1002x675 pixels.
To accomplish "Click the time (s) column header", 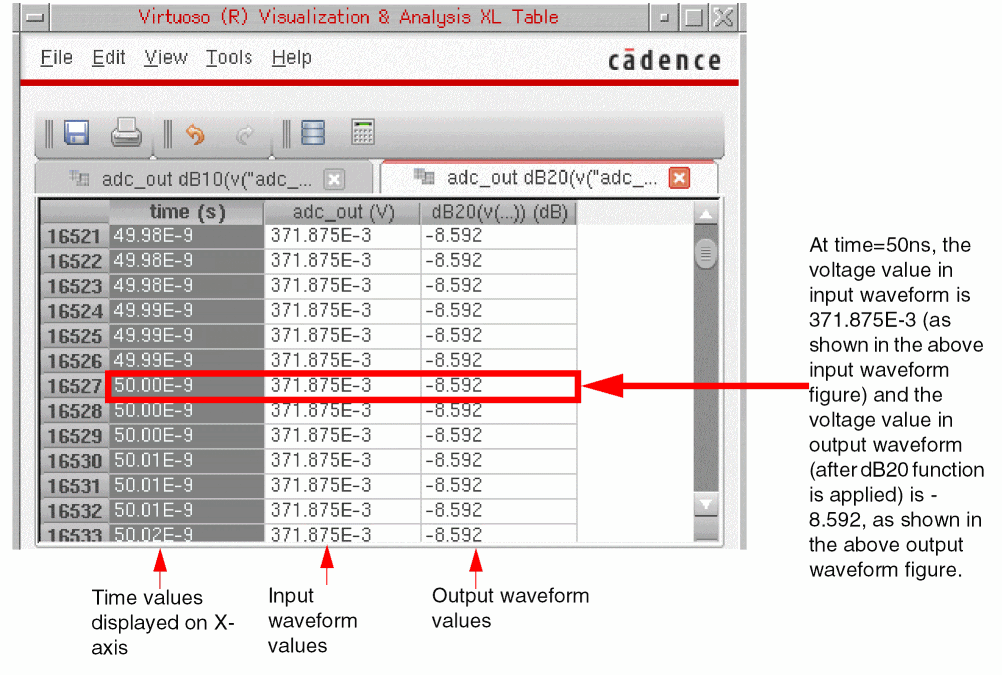I will click(x=187, y=212).
